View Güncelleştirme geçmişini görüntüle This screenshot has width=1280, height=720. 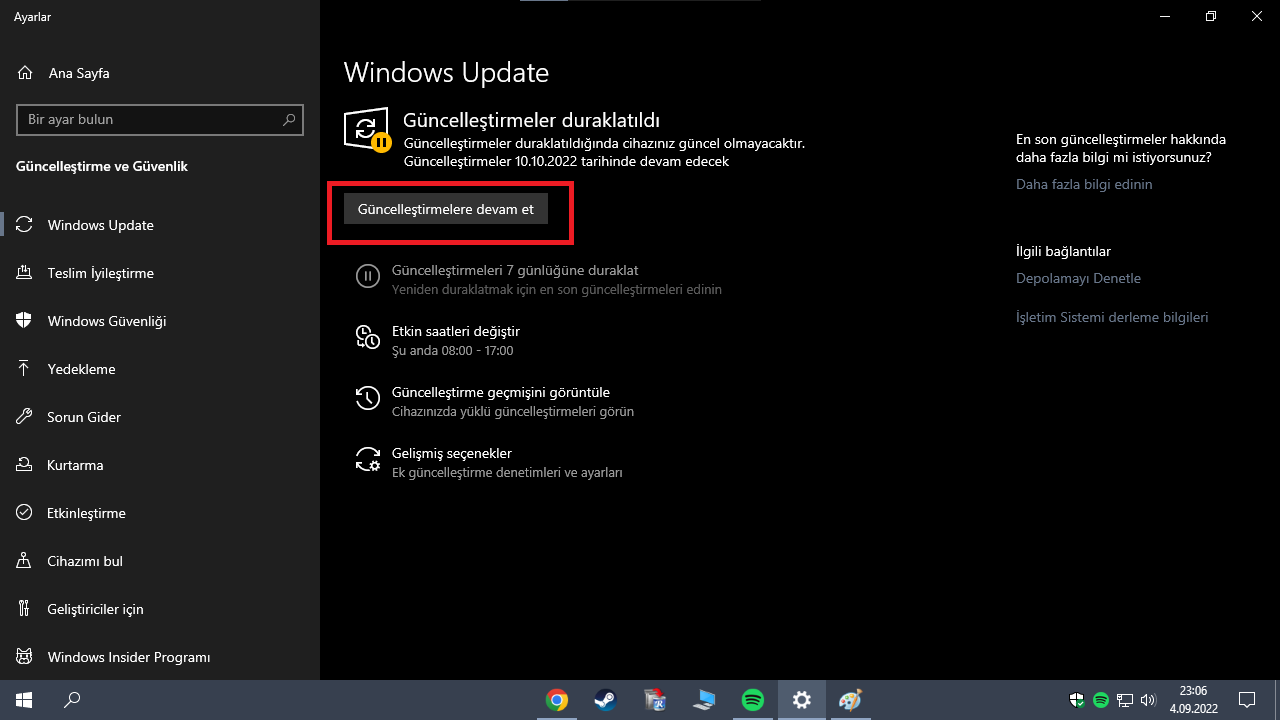point(495,401)
